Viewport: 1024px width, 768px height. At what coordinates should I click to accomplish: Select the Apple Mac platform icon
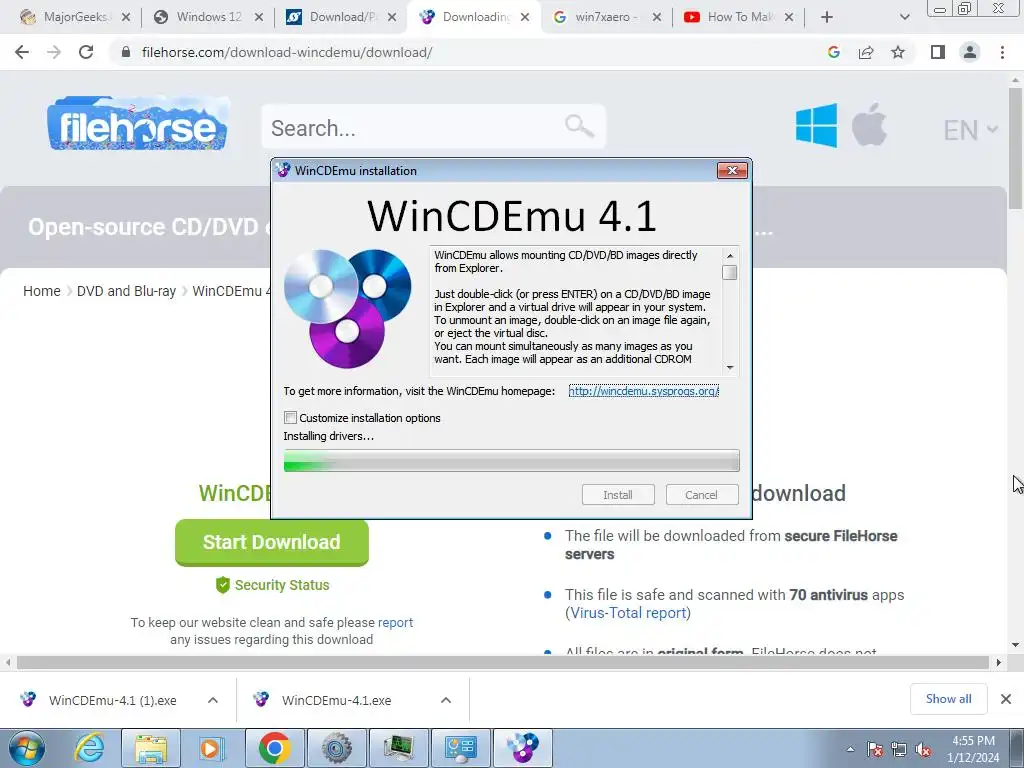(869, 124)
